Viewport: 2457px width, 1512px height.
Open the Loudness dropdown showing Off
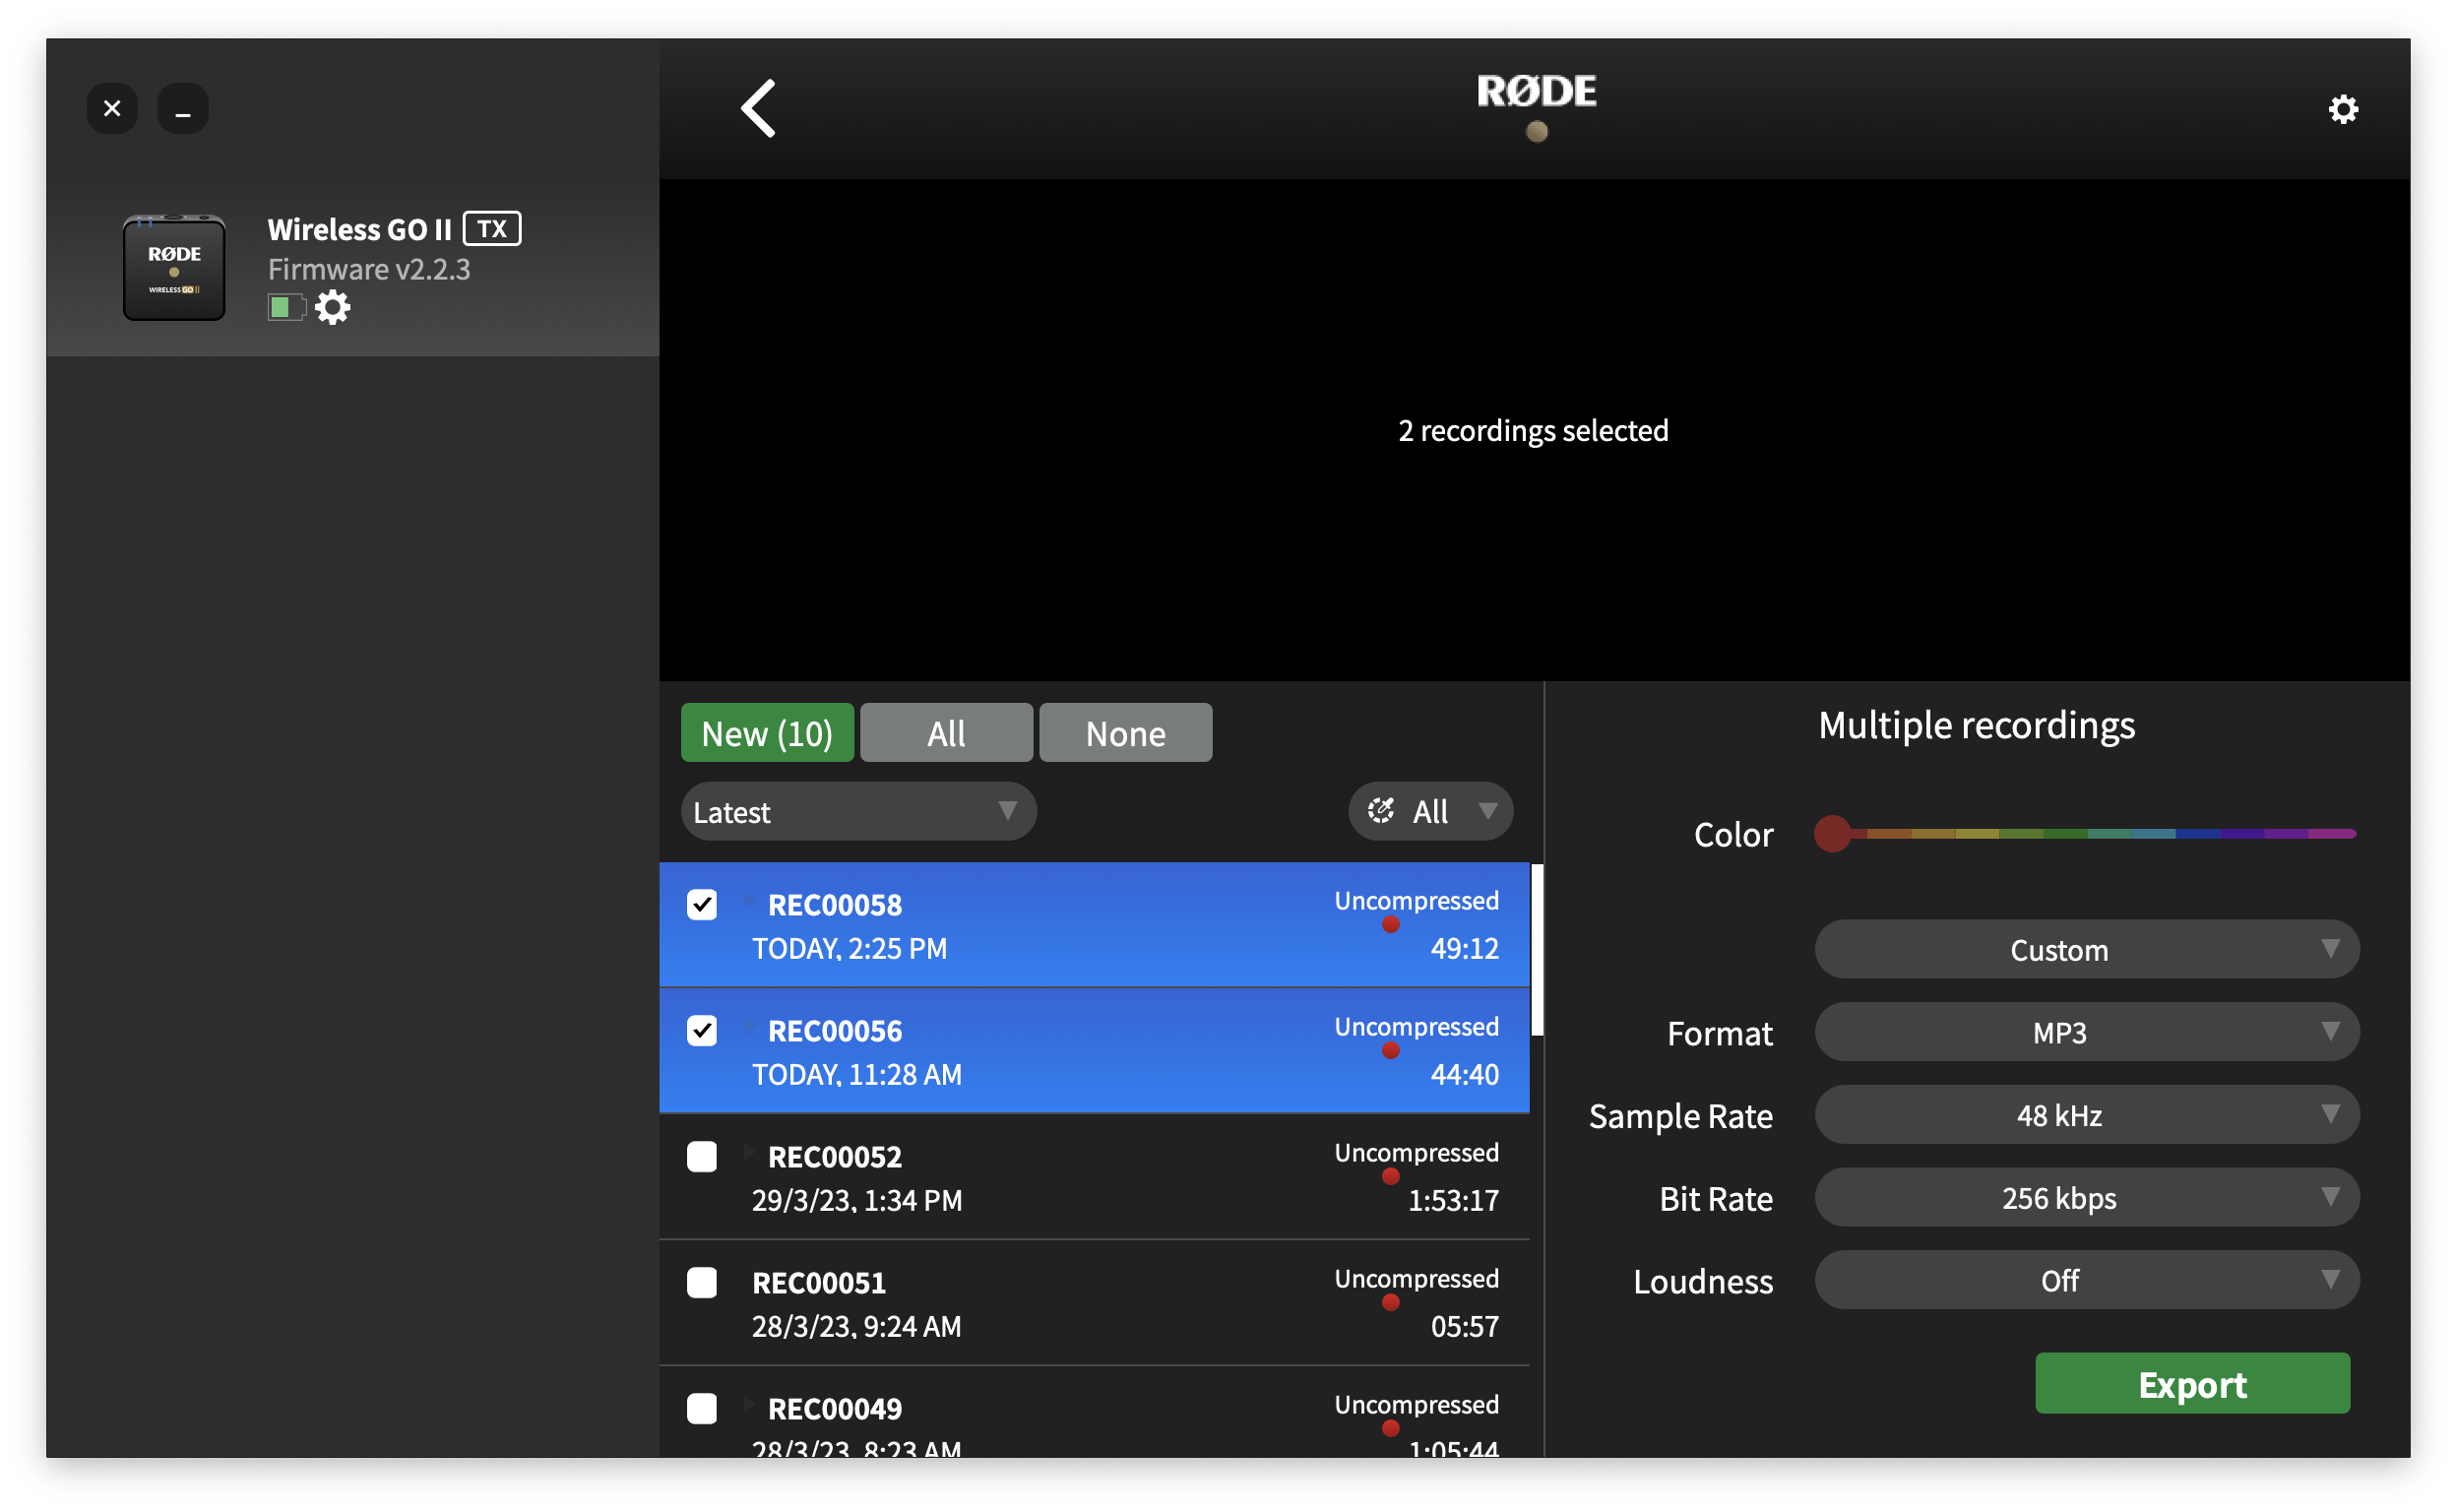coord(2087,1281)
